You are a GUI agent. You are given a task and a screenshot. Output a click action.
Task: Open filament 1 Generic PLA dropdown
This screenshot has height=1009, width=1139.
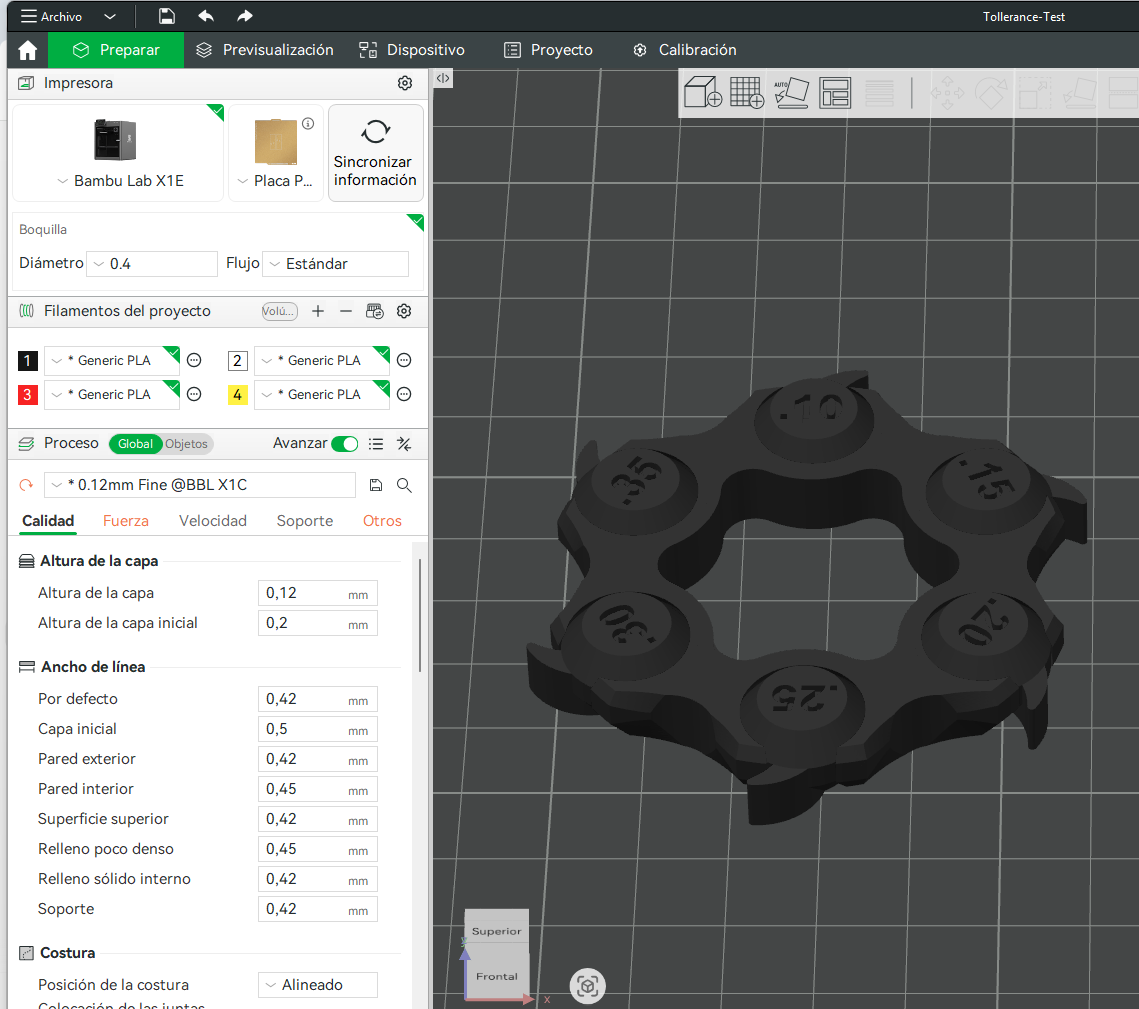click(112, 360)
